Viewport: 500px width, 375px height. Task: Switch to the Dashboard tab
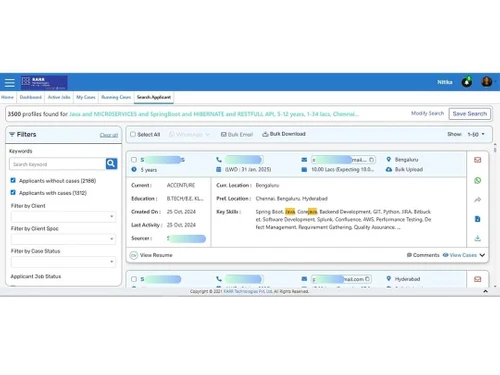tap(31, 97)
